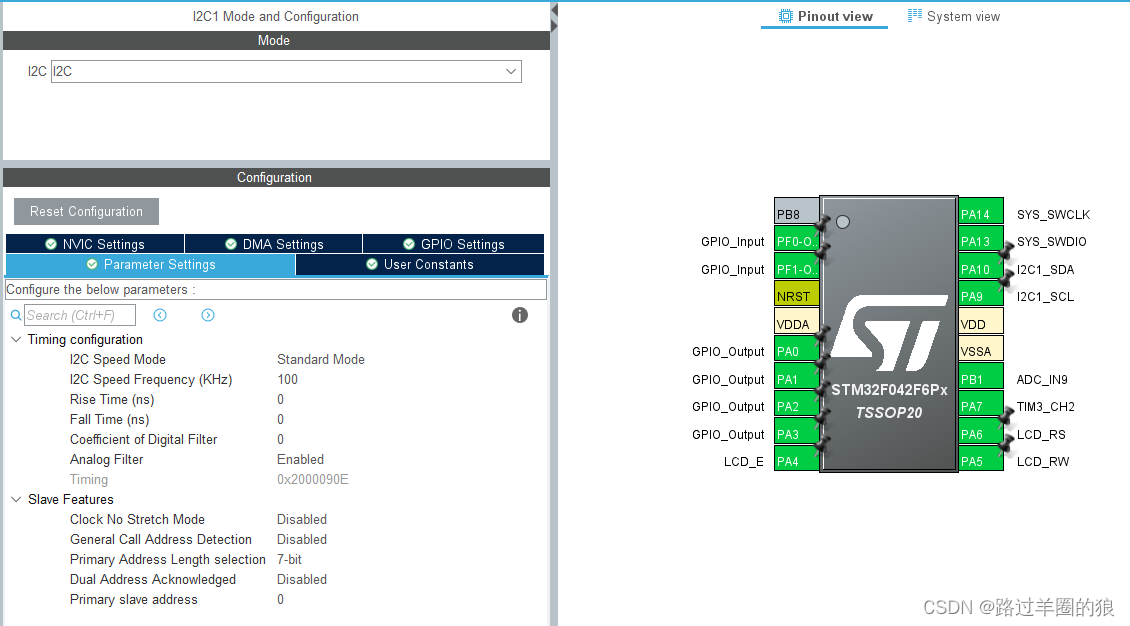The width and height of the screenshot is (1130, 626).
Task: Switch to Pinout view tab
Action: (x=825, y=16)
